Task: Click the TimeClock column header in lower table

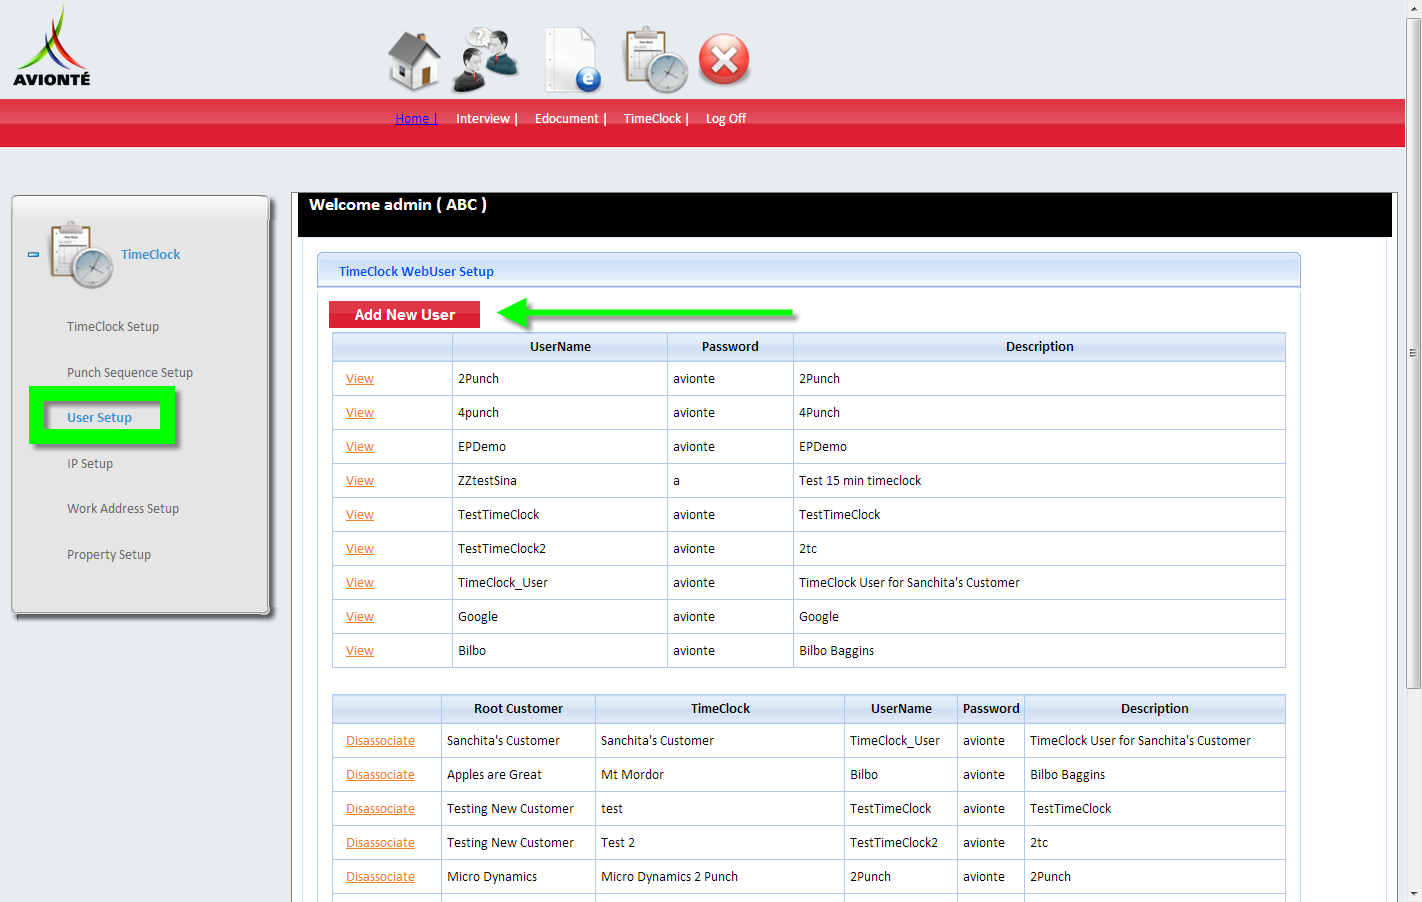Action: (720, 709)
